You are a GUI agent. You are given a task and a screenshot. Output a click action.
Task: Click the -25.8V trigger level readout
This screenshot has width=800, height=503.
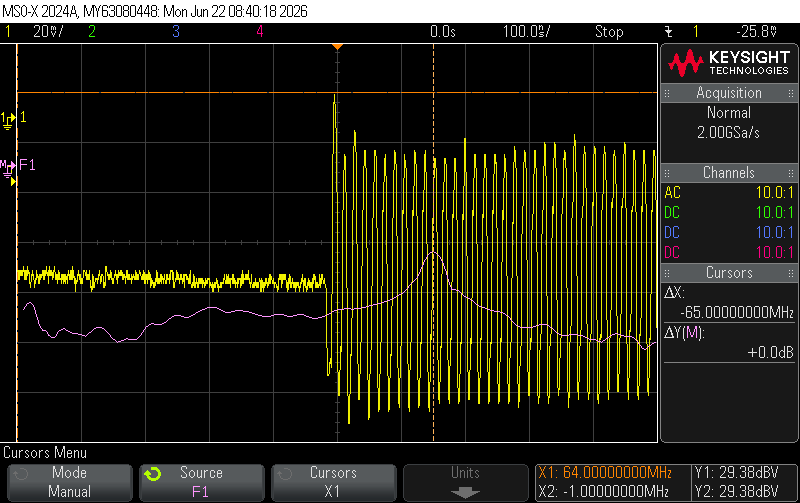[x=757, y=32]
